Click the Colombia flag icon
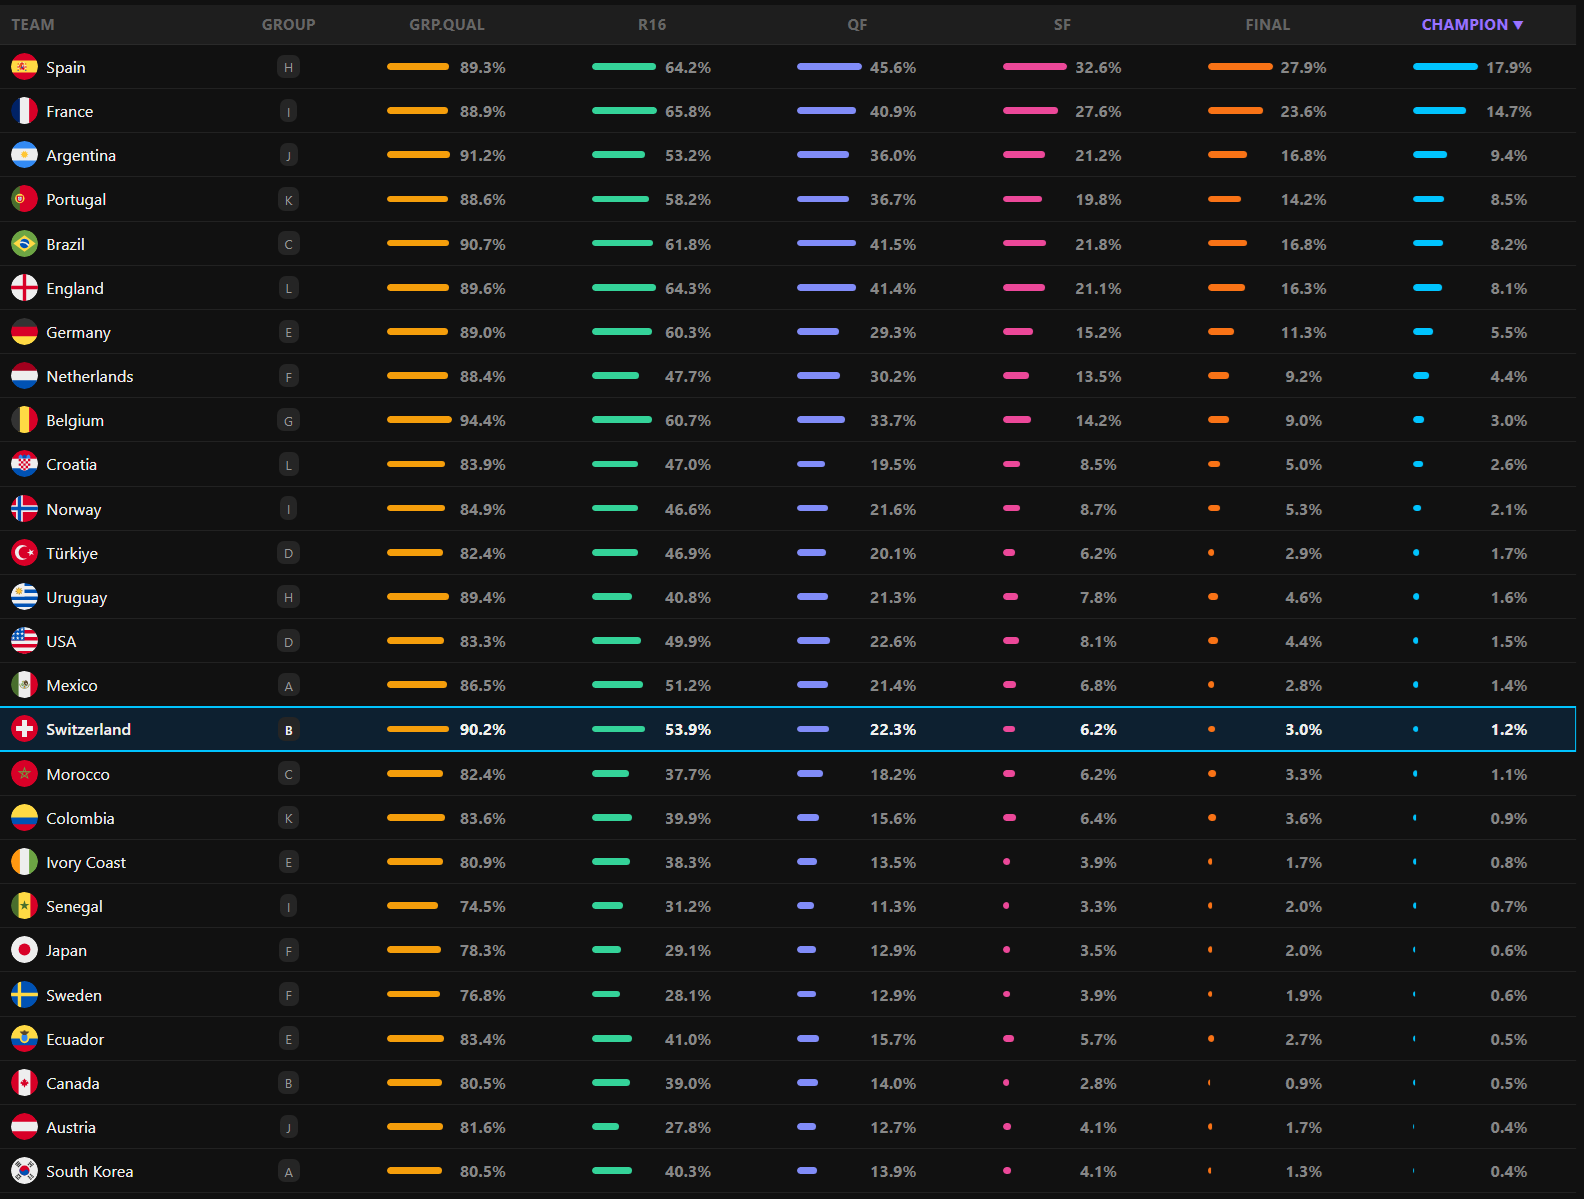The height and width of the screenshot is (1199, 1584). 24,818
